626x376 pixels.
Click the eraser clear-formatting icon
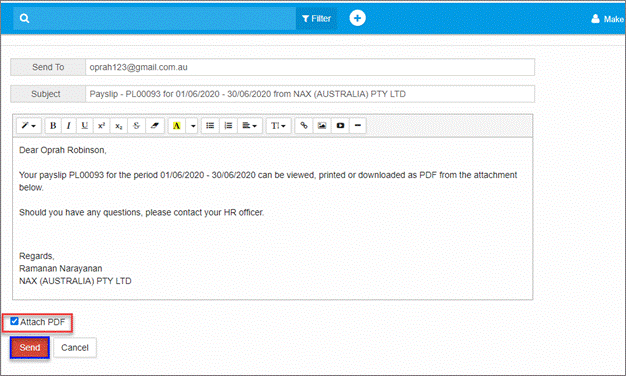(x=155, y=126)
